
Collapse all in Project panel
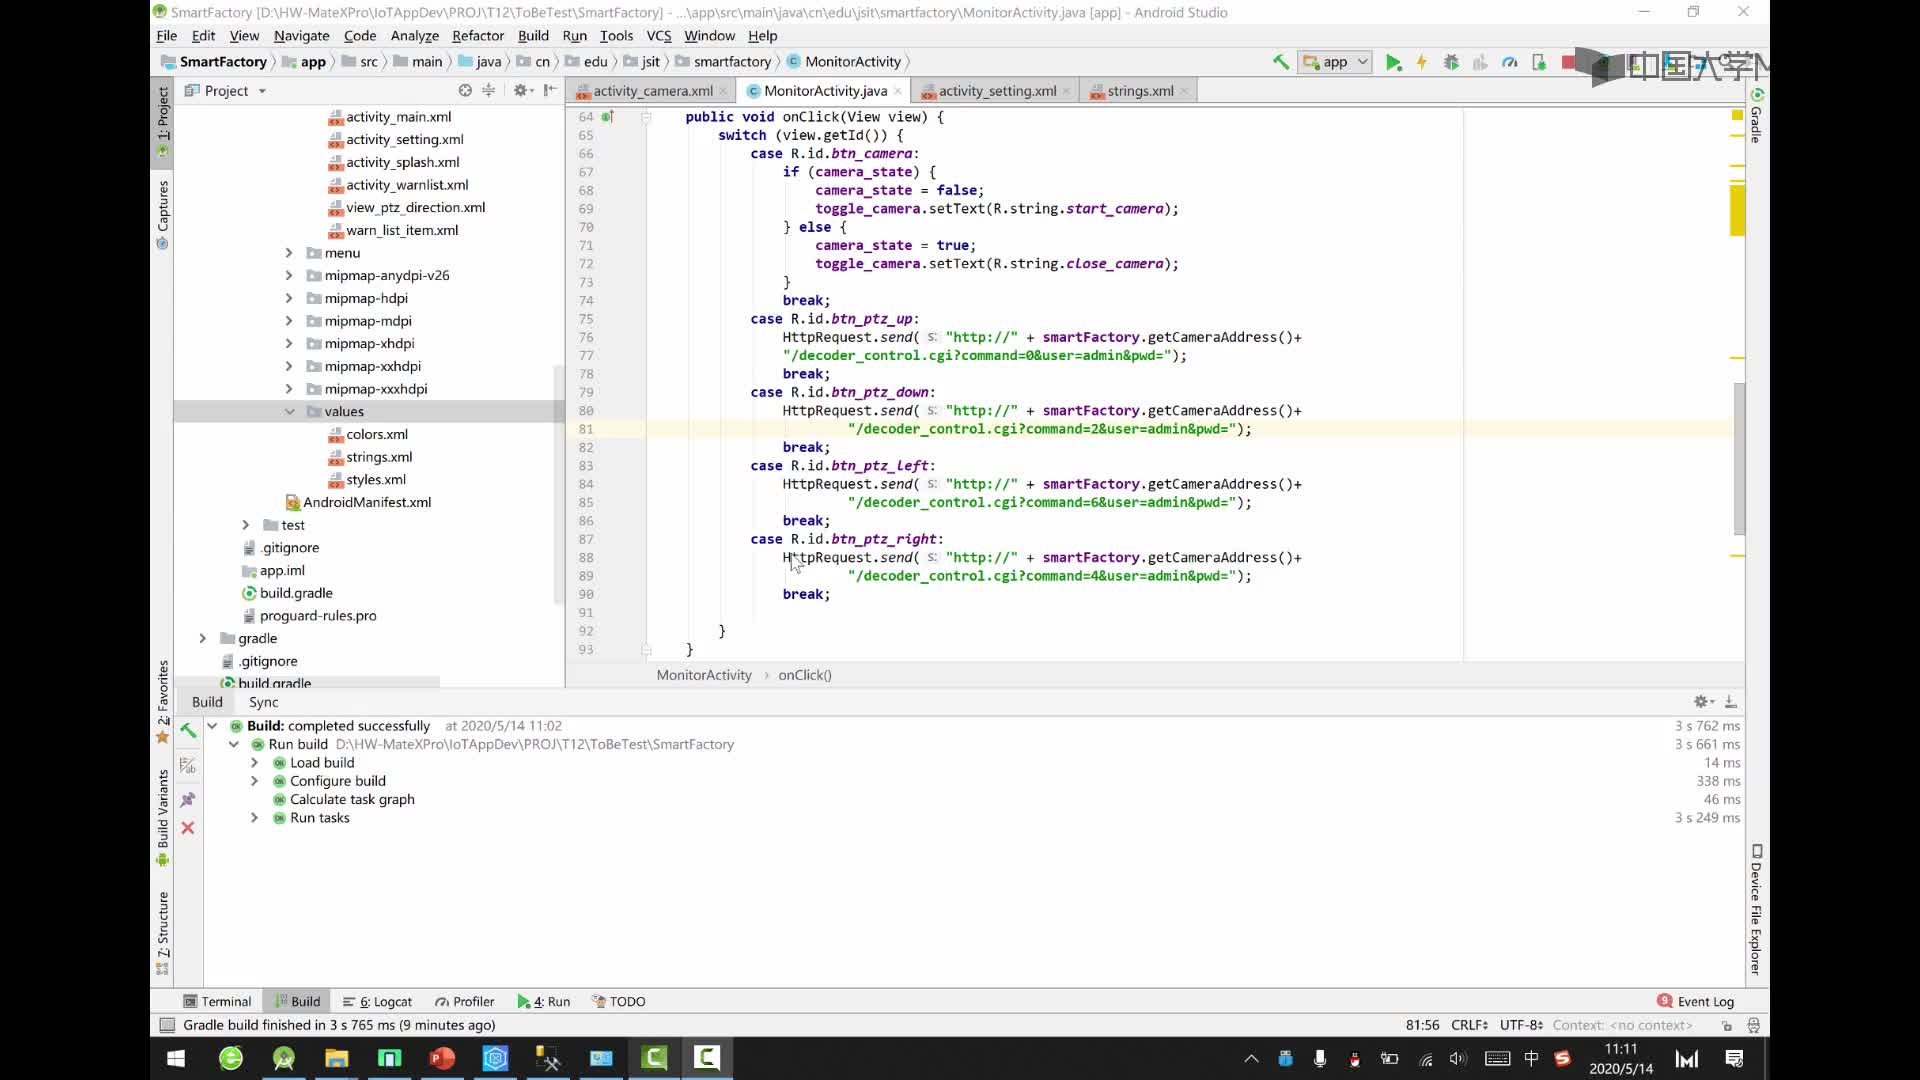click(488, 90)
